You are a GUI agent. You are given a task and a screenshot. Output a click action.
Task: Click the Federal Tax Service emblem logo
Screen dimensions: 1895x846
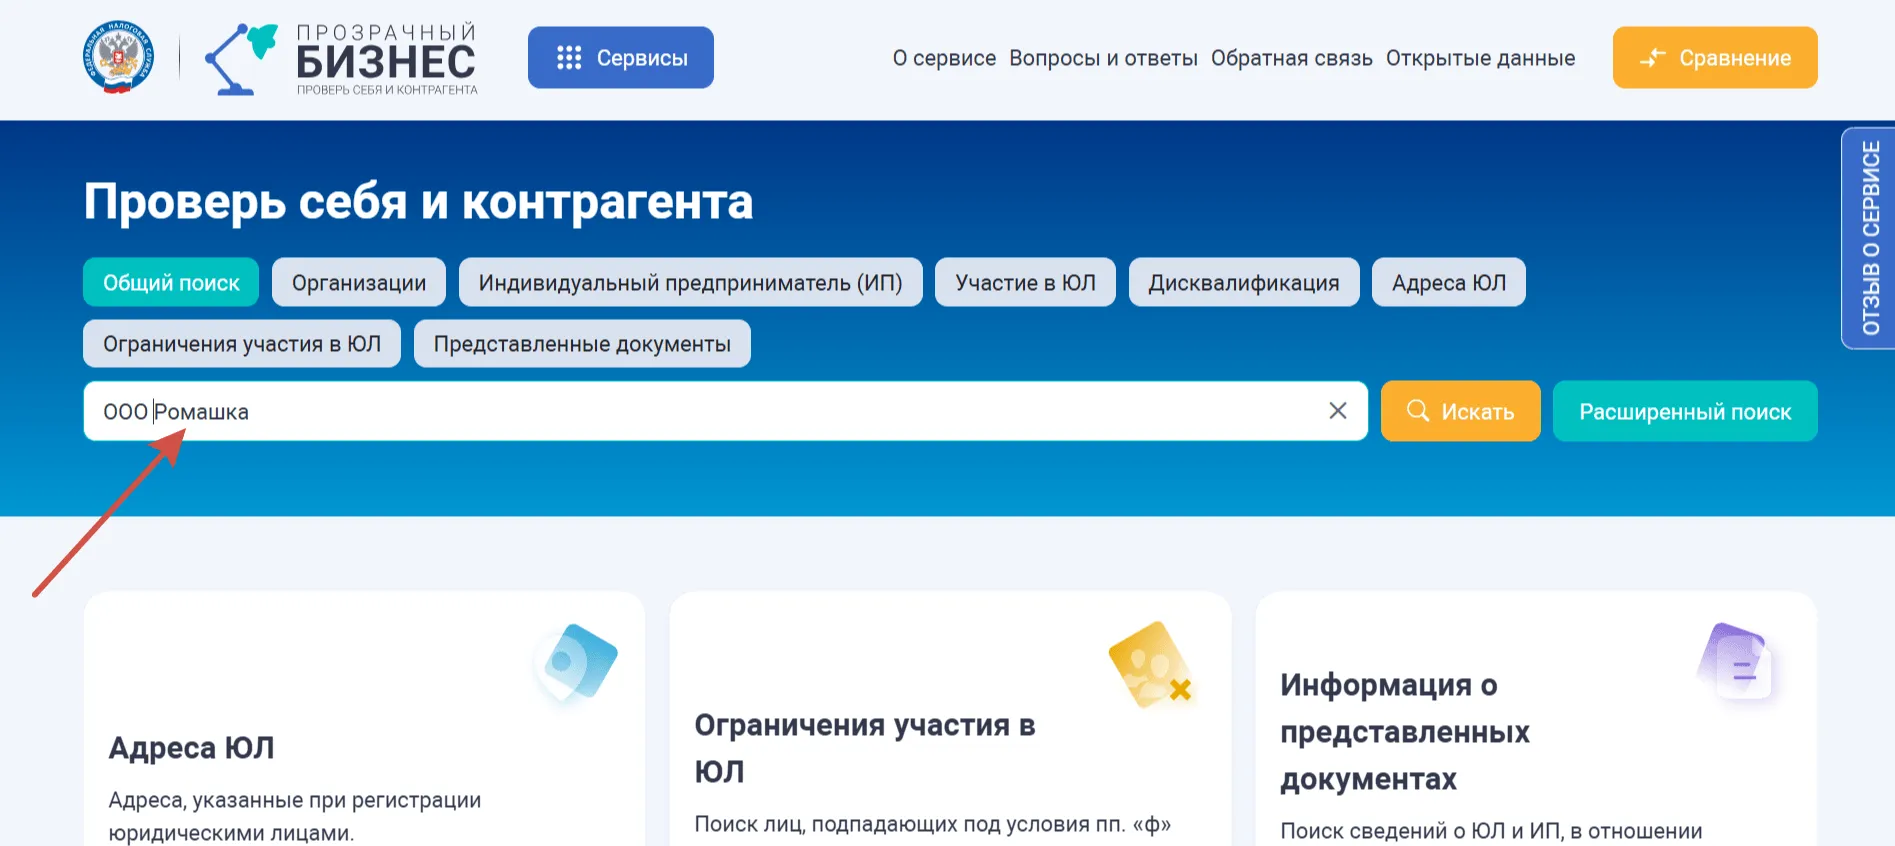[x=118, y=57]
